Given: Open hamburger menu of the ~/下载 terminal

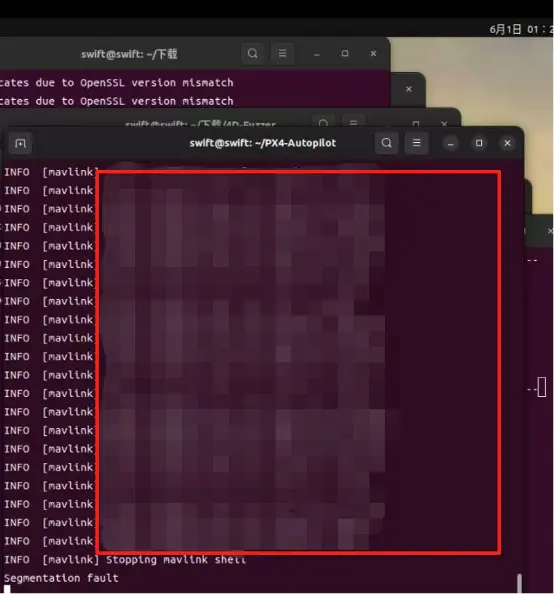Looking at the screenshot, I should pos(282,53).
